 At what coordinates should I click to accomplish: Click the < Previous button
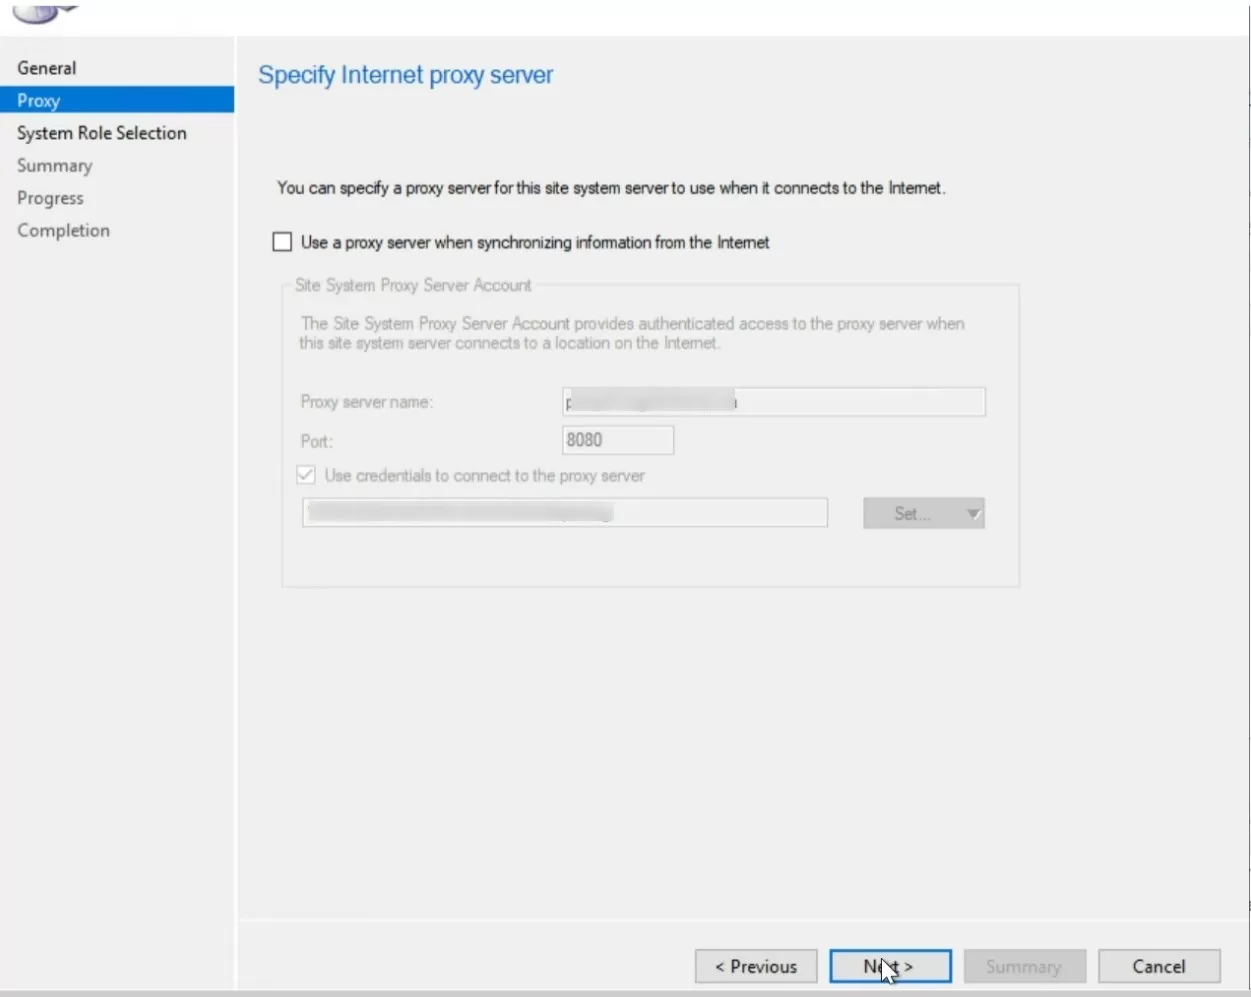click(756, 966)
